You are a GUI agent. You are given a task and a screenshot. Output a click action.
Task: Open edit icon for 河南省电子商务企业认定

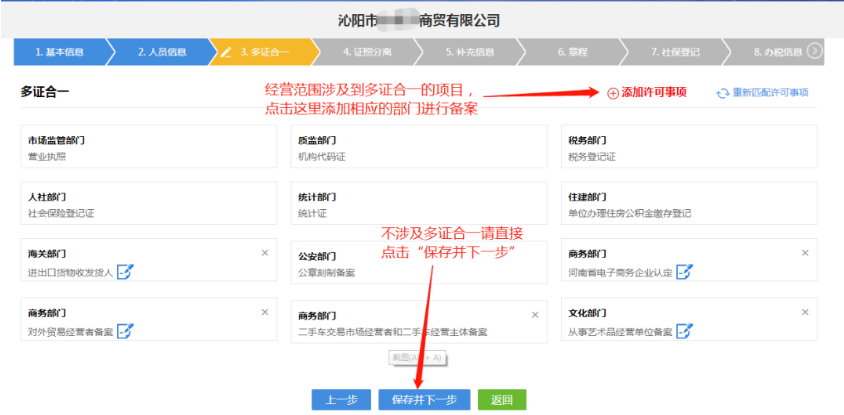pyautogui.click(x=684, y=271)
